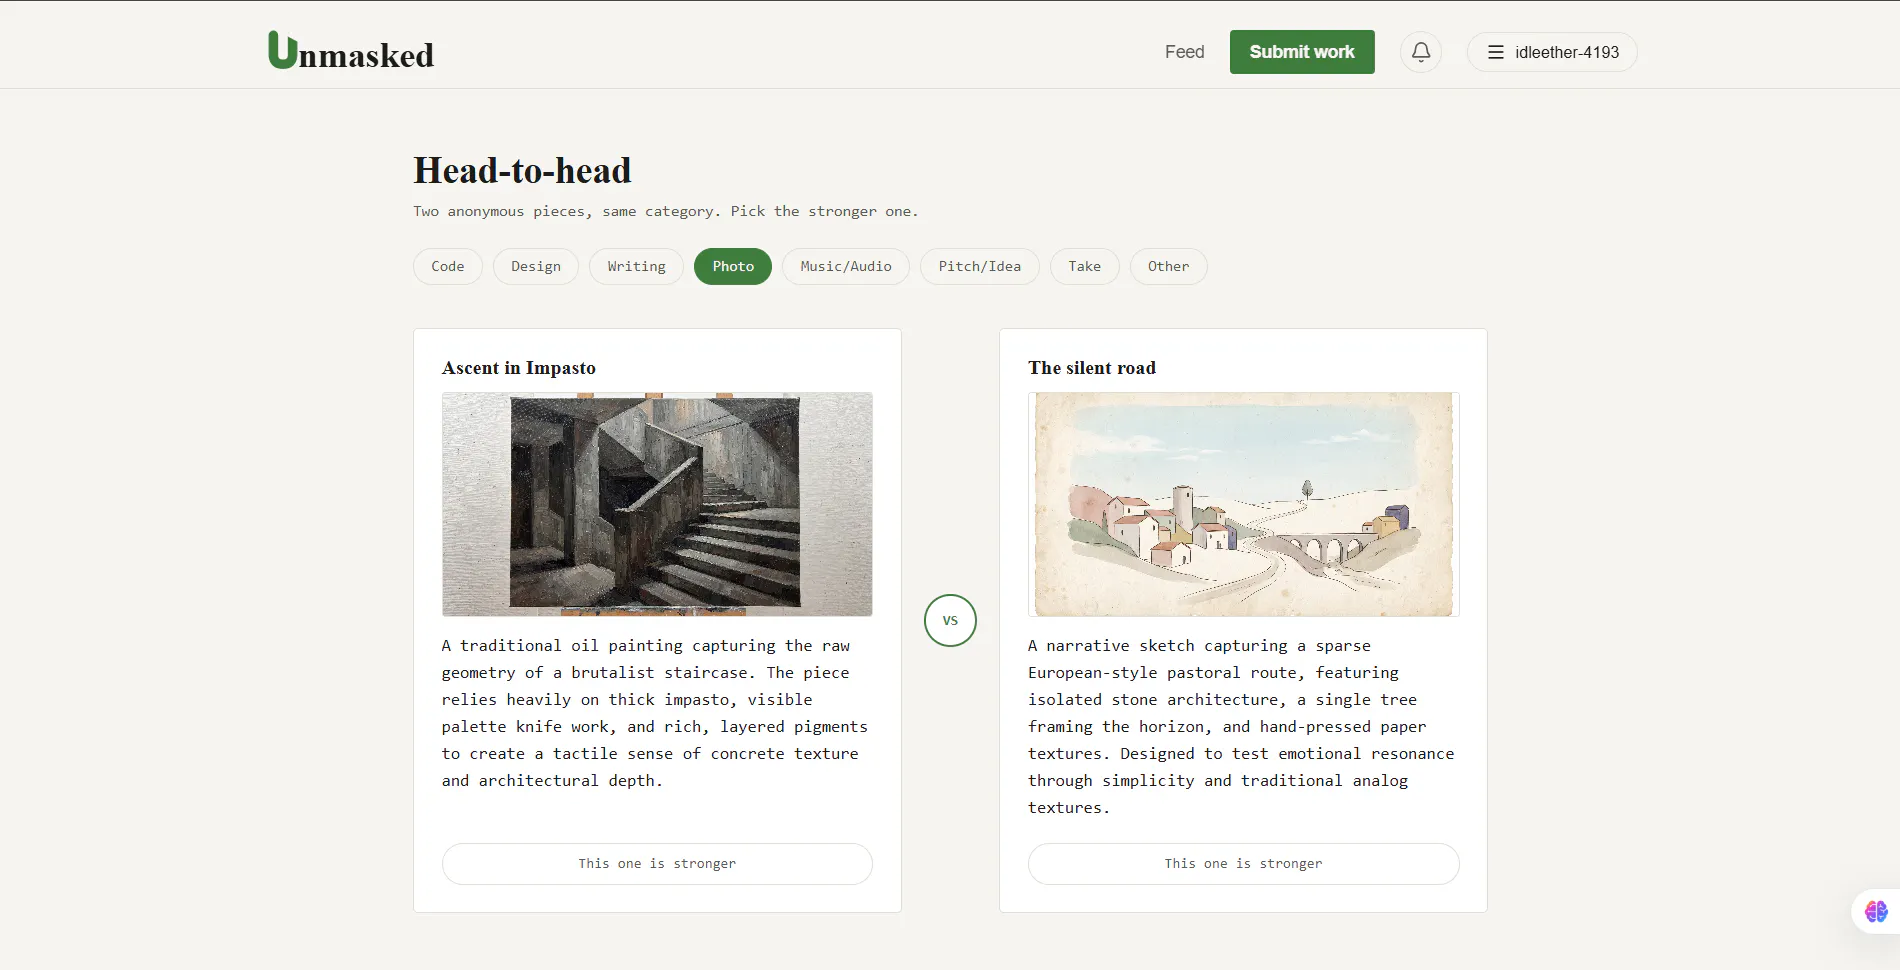Select the Music/Audio category tab
Screen dimensions: 1900x970
point(846,266)
